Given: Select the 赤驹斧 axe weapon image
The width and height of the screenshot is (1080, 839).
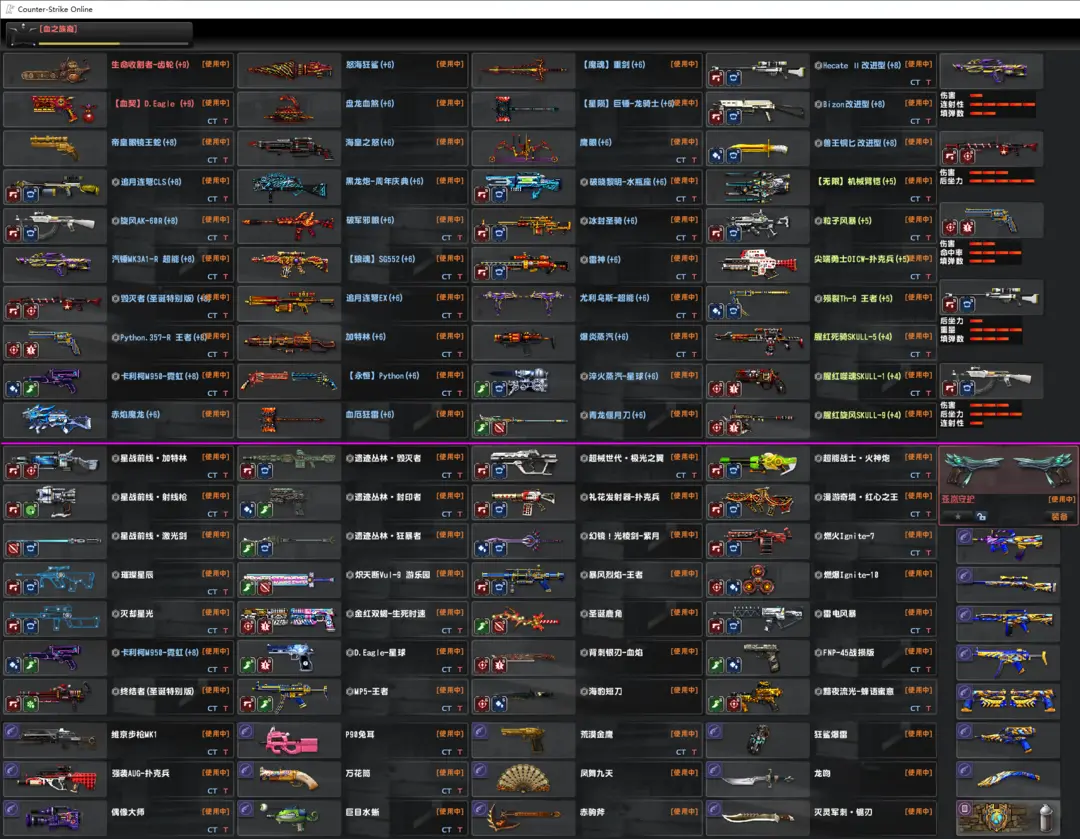Looking at the screenshot, I should [x=523, y=818].
